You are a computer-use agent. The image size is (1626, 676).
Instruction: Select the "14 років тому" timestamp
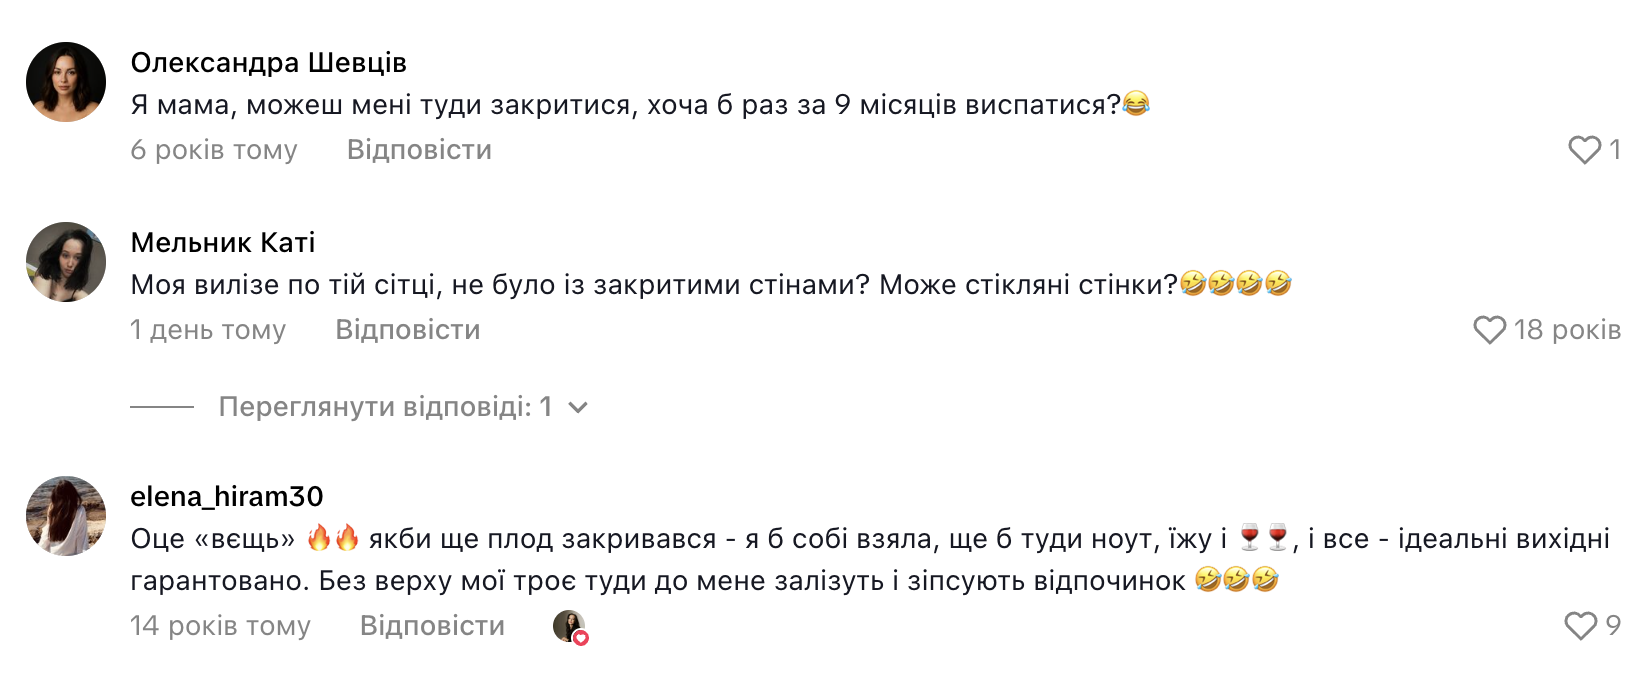(x=220, y=626)
